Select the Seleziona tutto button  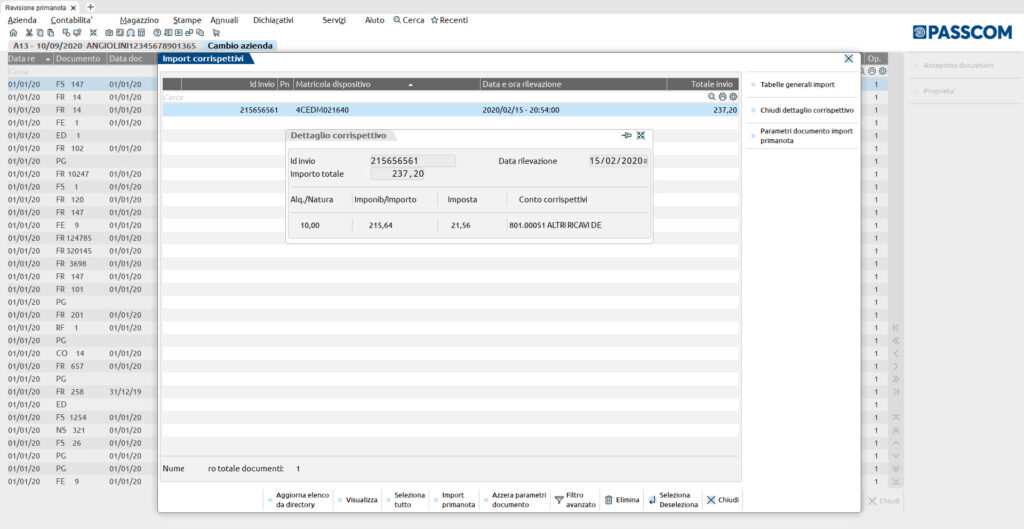point(405,500)
